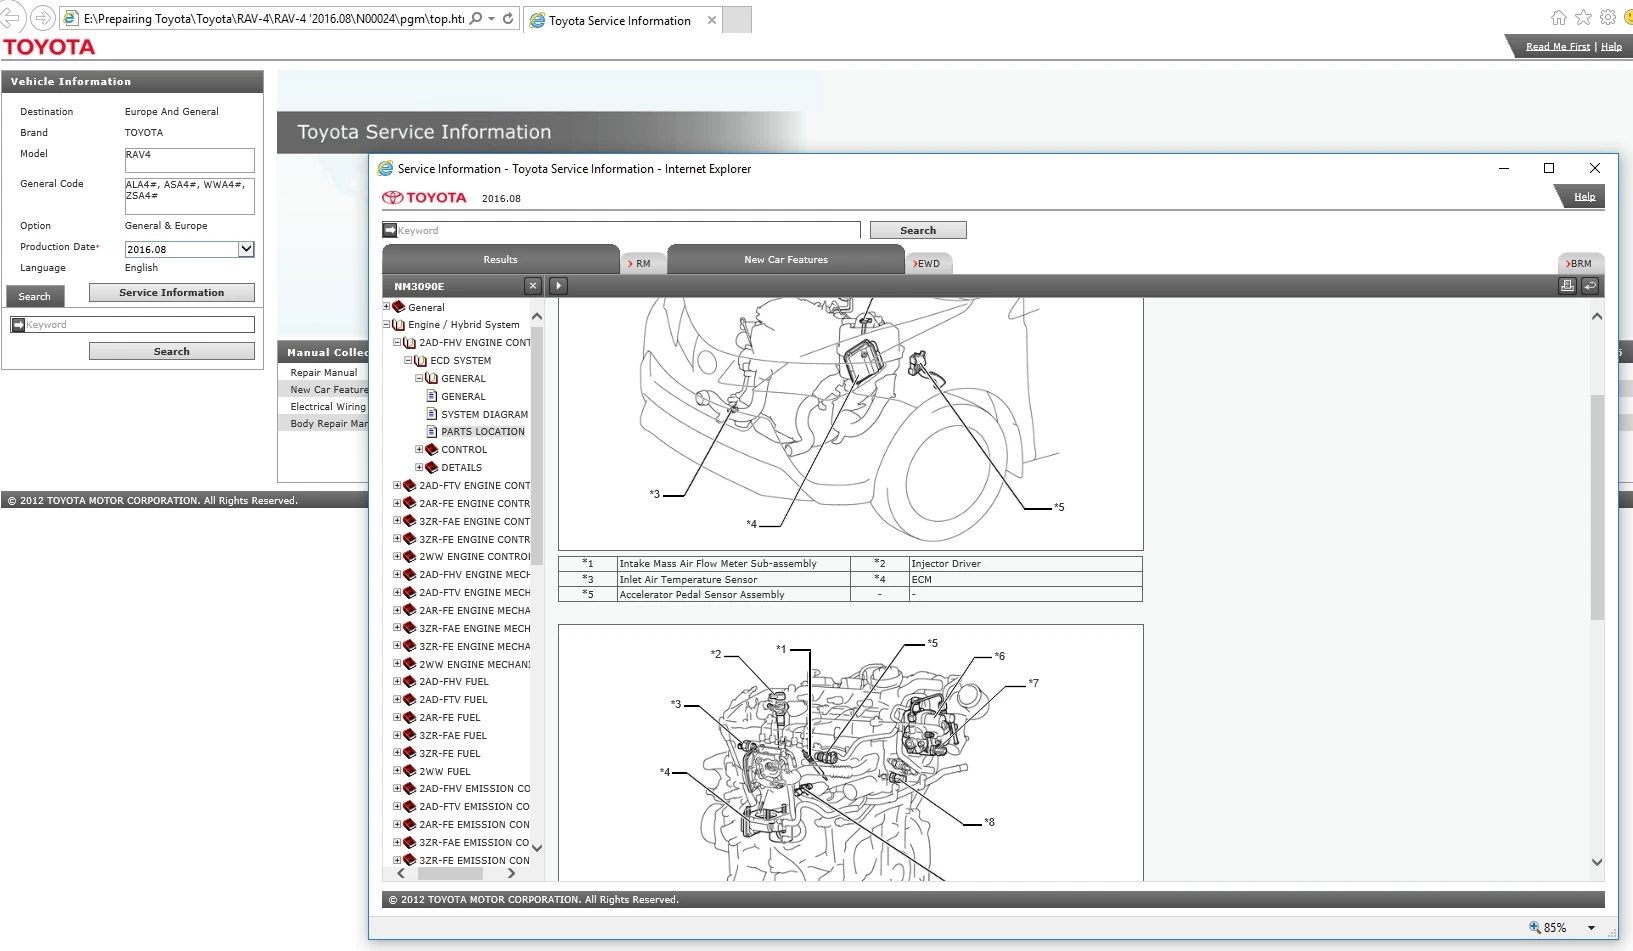
Task: Expand the CONTROL tree node
Action: click(419, 449)
